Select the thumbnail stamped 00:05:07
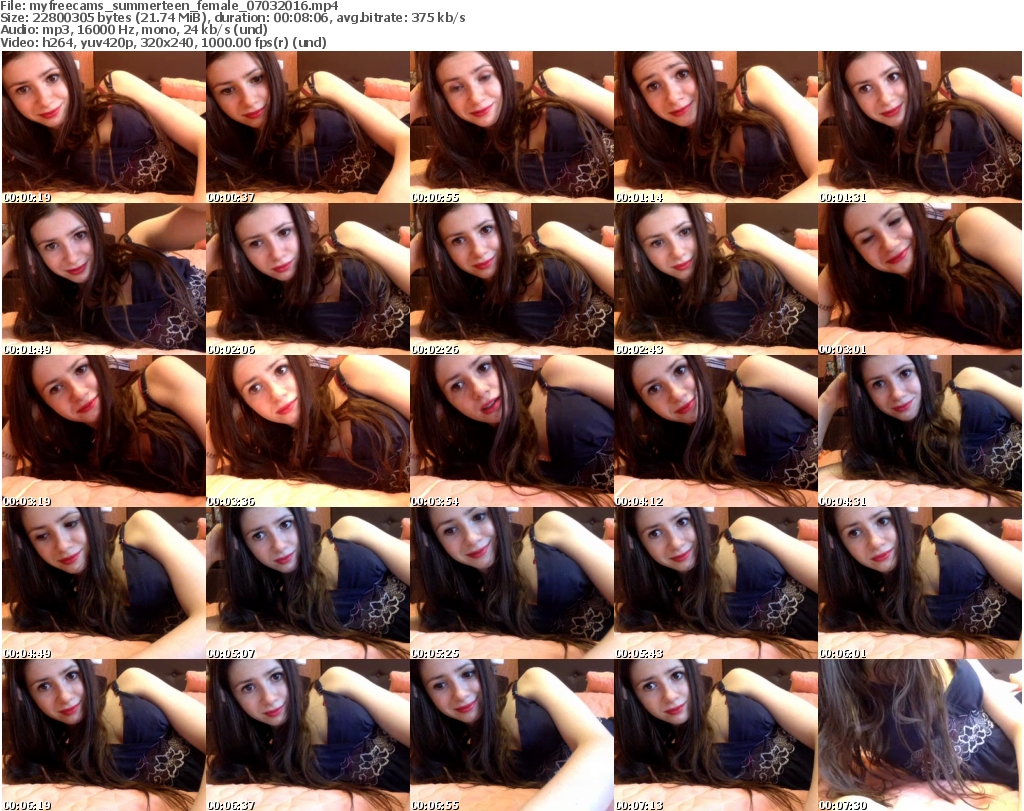Viewport: 1024px width, 811px height. coord(308,584)
